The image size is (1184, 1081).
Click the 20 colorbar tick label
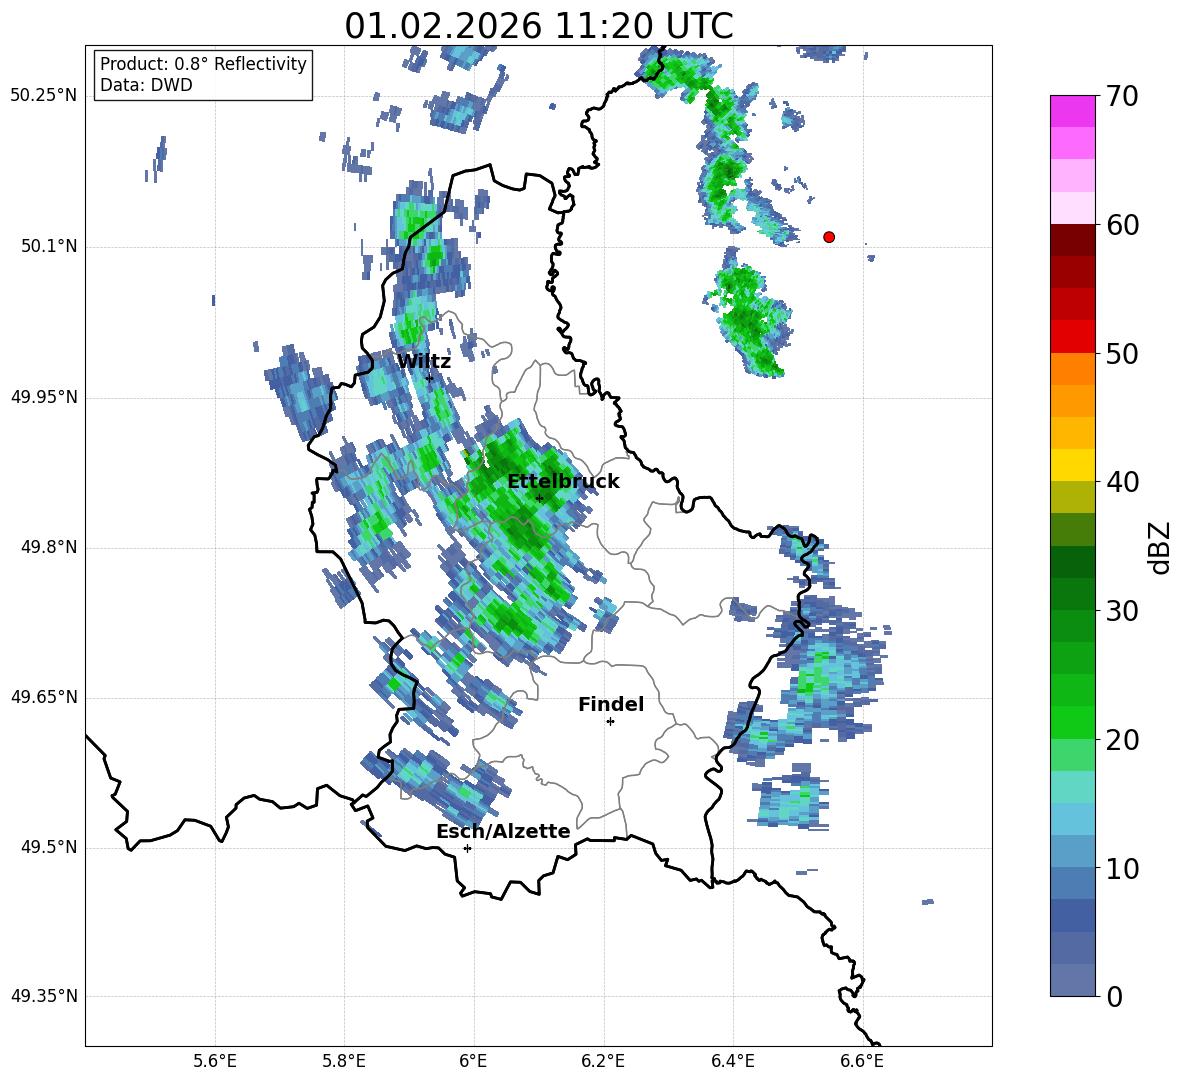(1122, 740)
